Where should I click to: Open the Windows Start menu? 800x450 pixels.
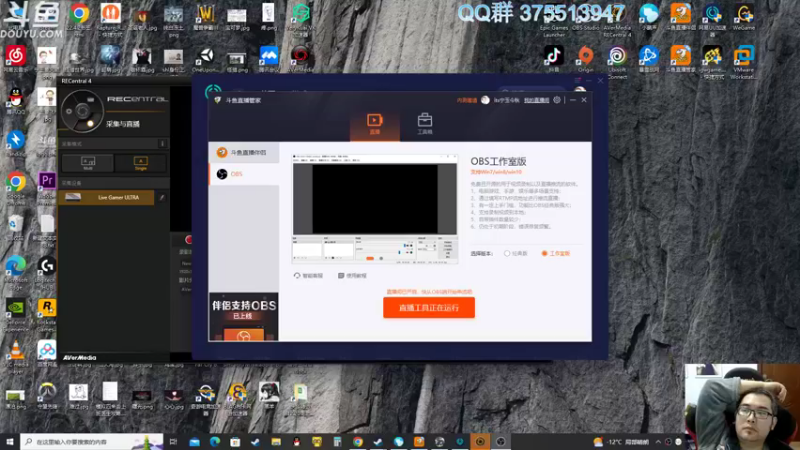pyautogui.click(x=10, y=442)
